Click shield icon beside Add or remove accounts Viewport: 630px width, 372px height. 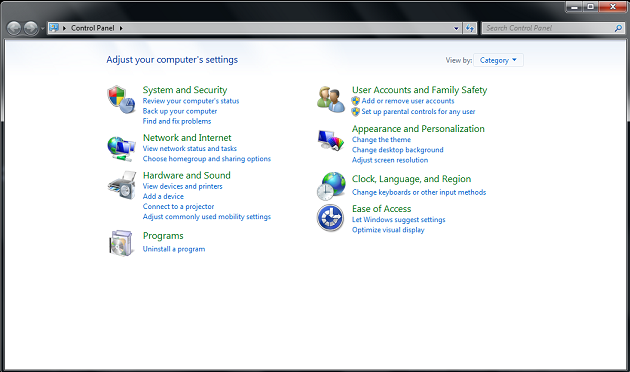pyautogui.click(x=355, y=101)
